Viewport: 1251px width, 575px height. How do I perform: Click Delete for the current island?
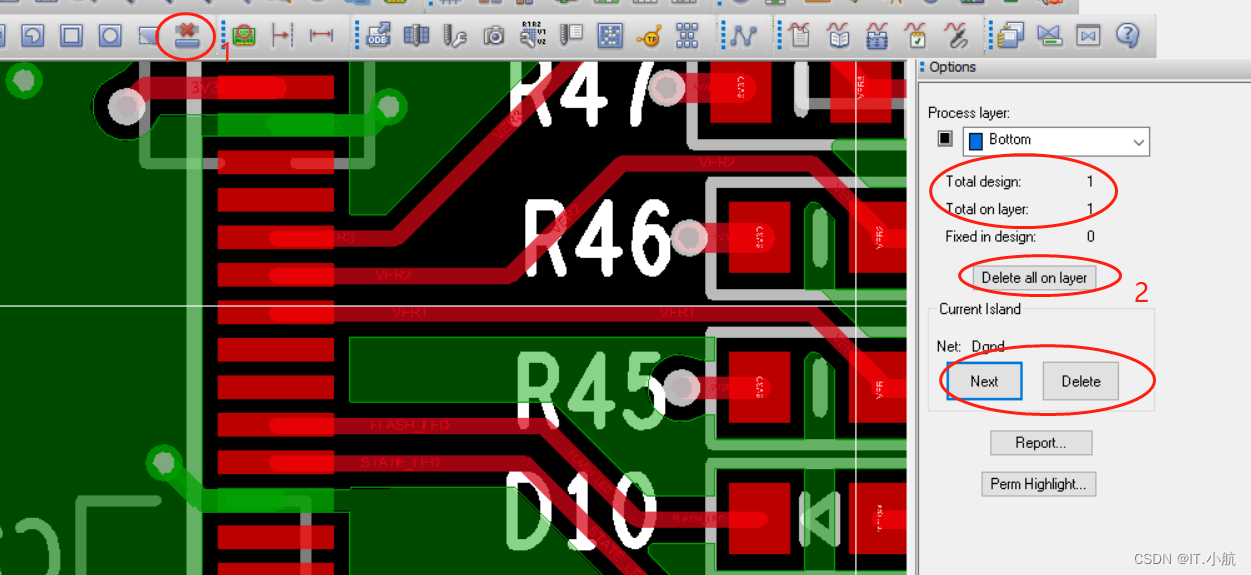tap(1080, 381)
